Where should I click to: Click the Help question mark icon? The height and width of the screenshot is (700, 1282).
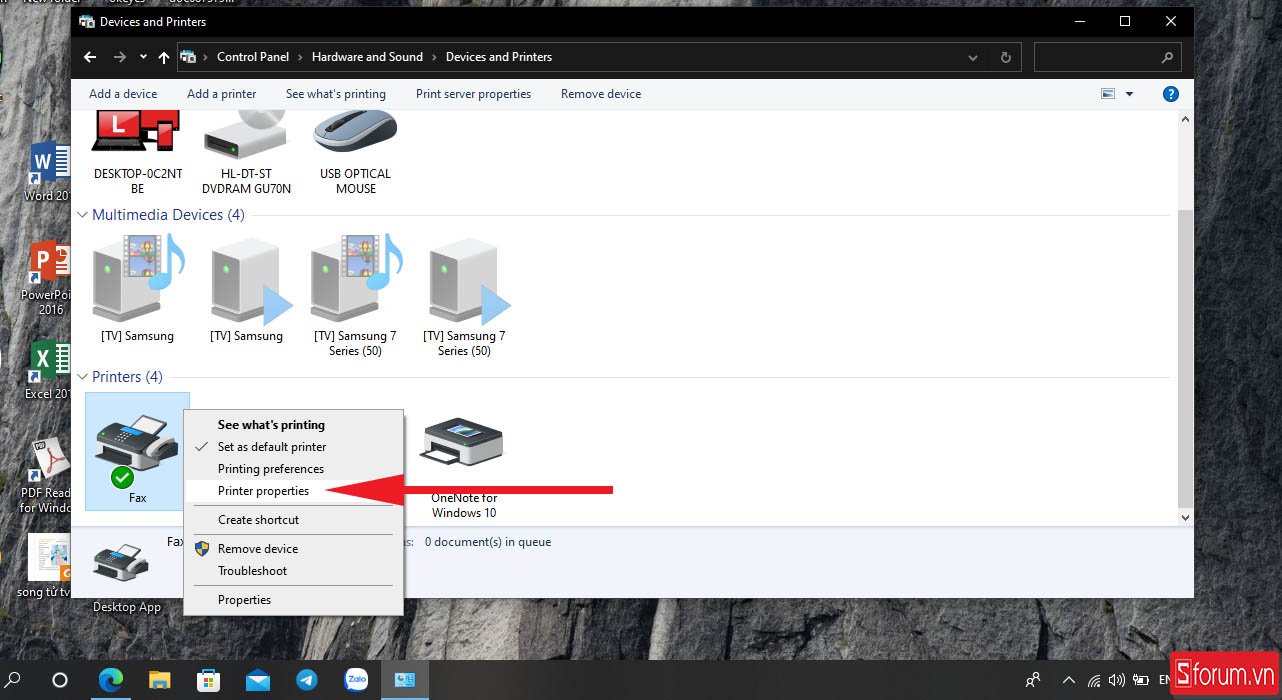(x=1170, y=94)
